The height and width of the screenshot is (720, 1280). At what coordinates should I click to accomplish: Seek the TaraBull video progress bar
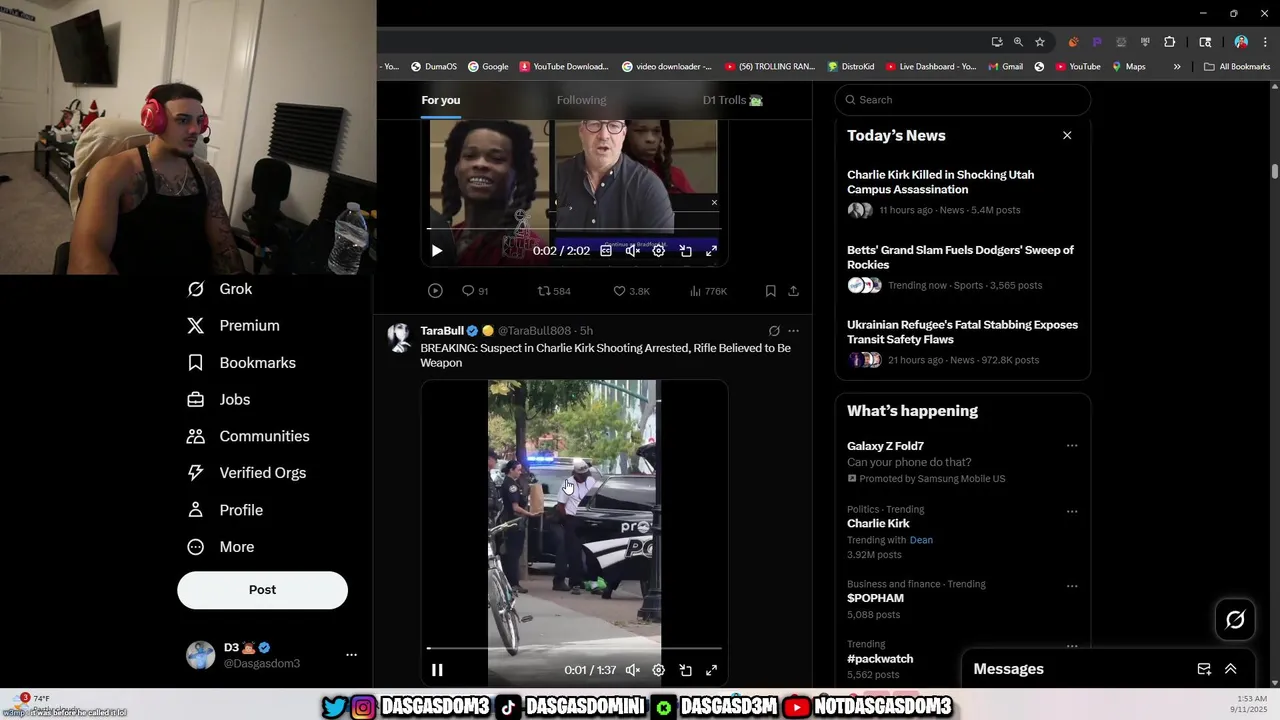pyautogui.click(x=574, y=649)
